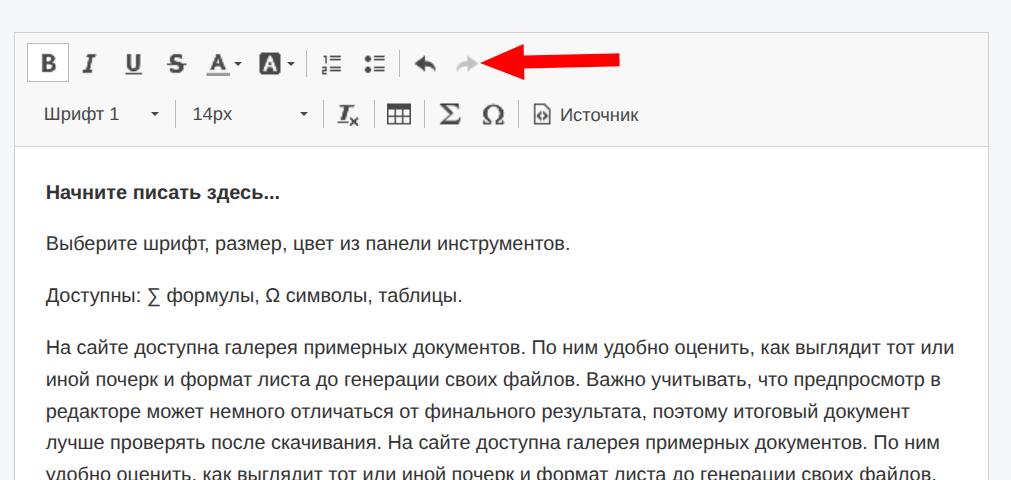Toggle Bold formatting
Image resolution: width=1011 pixels, height=480 pixels.
point(48,63)
